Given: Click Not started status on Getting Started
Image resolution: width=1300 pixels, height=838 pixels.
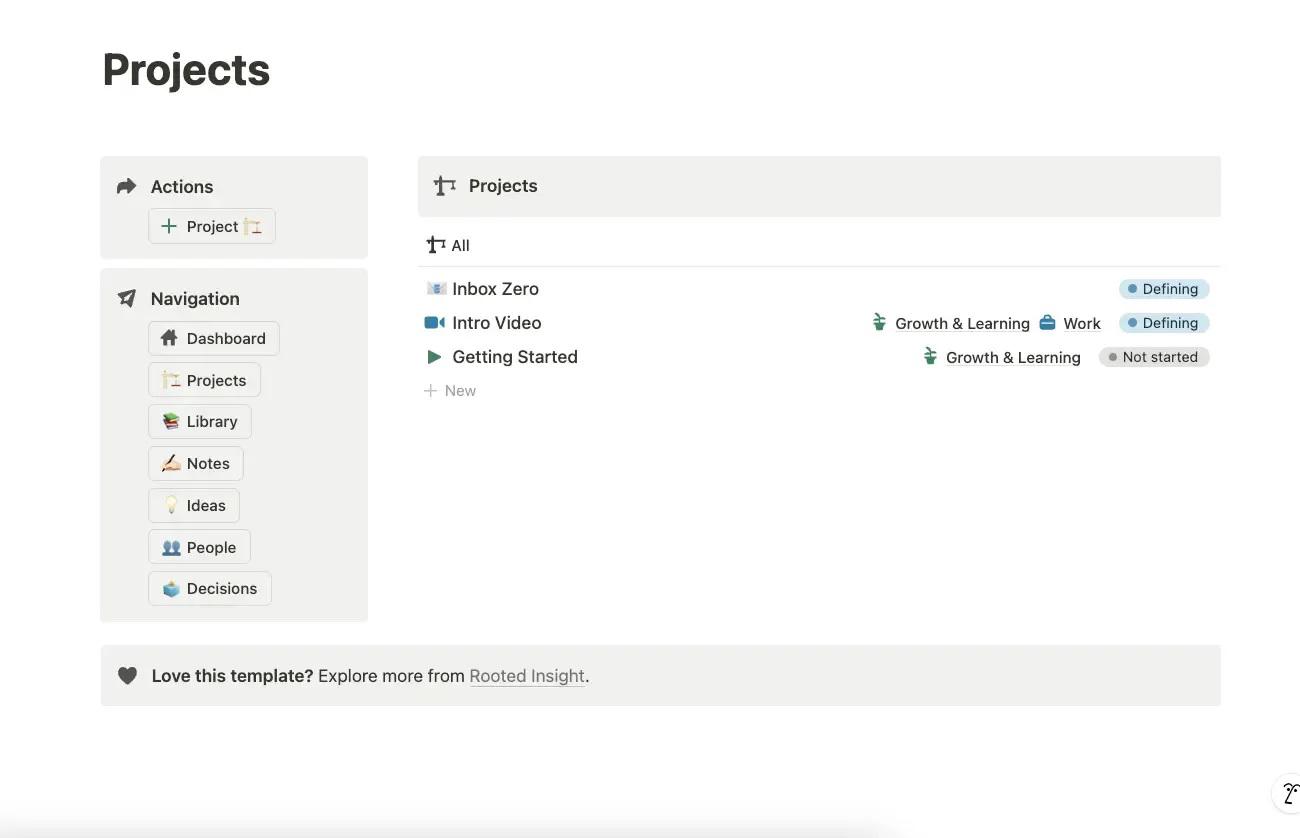Looking at the screenshot, I should tap(1154, 358).
